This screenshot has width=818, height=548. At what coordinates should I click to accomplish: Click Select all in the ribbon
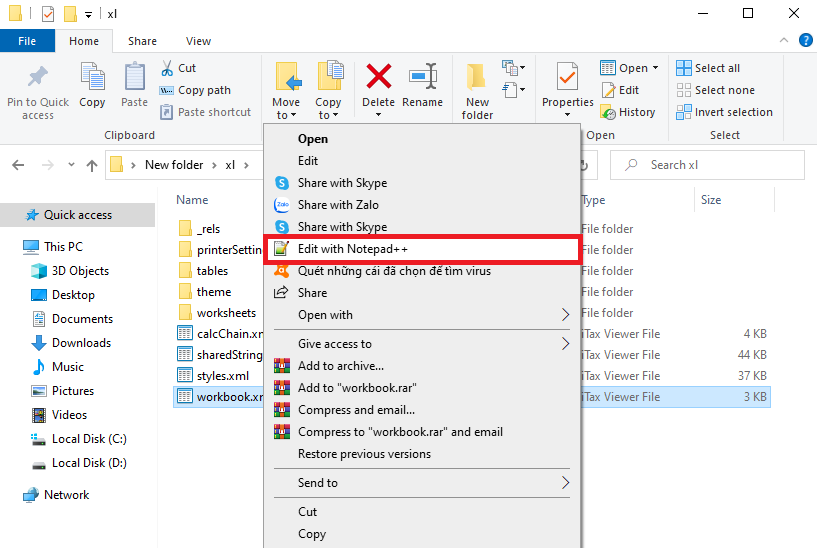click(708, 68)
